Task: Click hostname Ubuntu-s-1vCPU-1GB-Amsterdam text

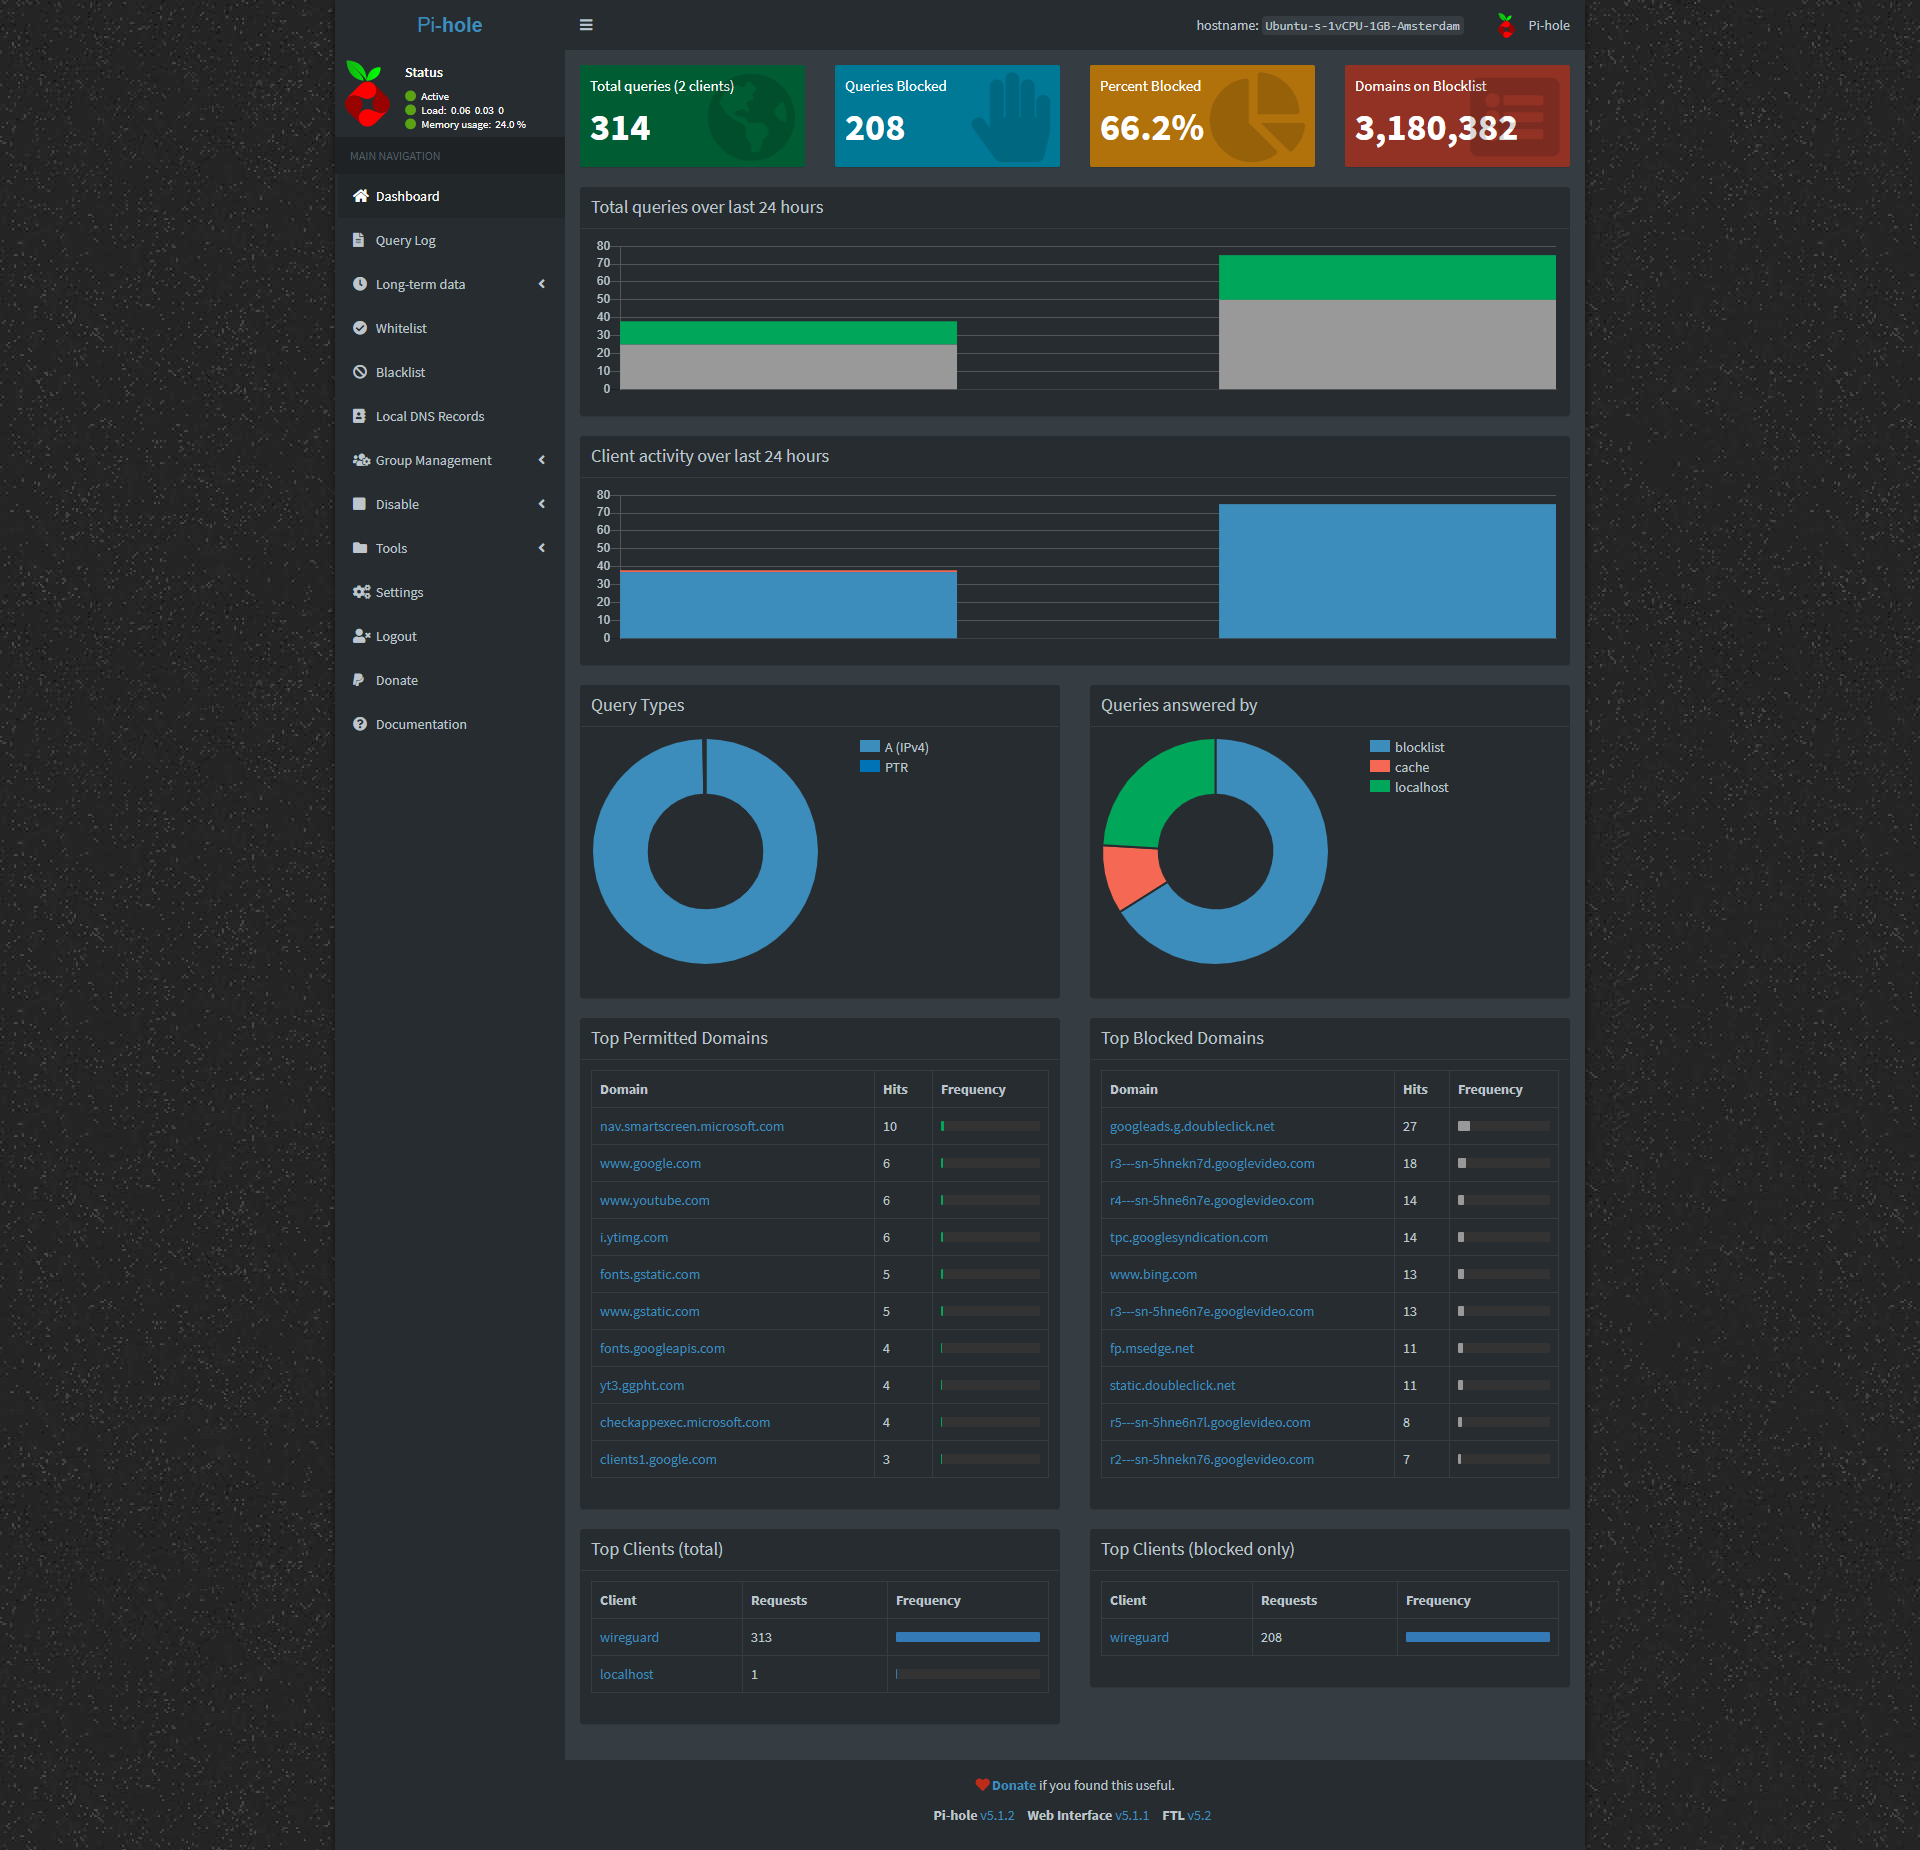Action: (1362, 26)
